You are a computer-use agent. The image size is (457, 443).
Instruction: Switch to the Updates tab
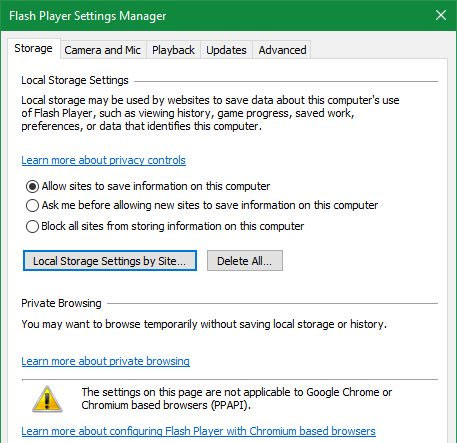(x=226, y=50)
